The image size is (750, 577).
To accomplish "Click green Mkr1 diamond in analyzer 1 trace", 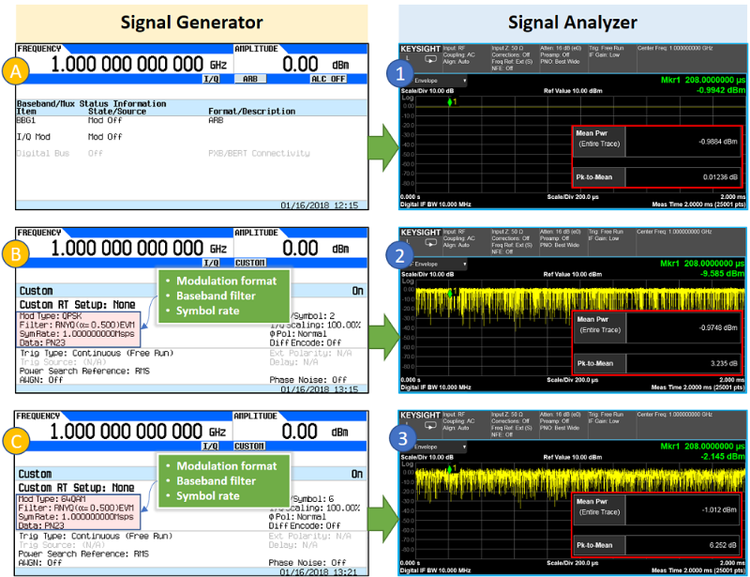I will (x=452, y=102).
